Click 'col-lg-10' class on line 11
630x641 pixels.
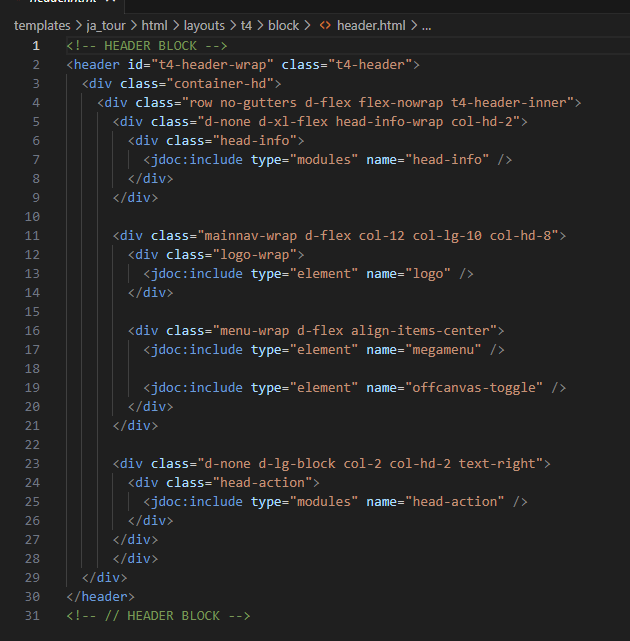[447, 235]
